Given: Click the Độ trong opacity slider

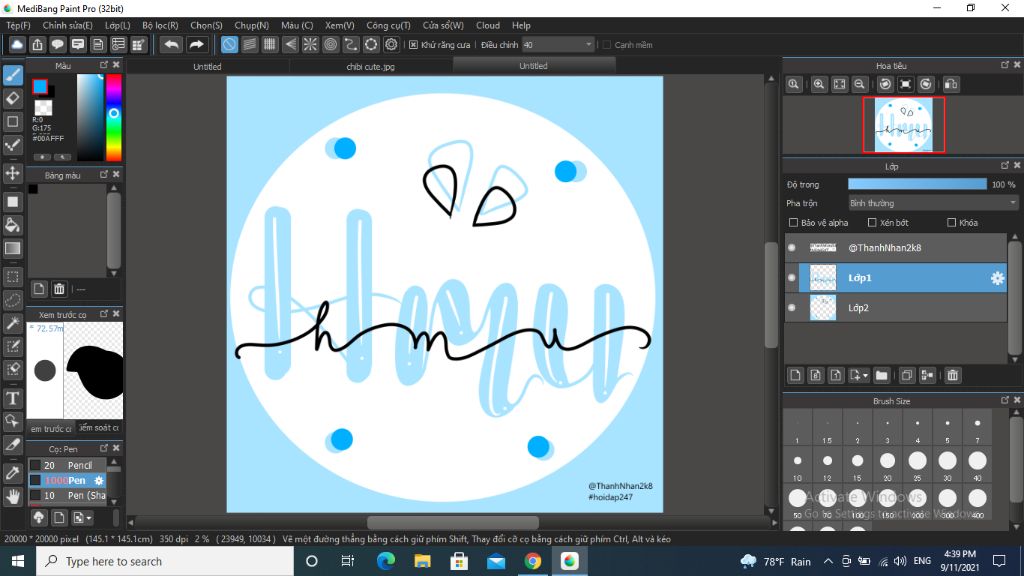Looking at the screenshot, I should click(x=918, y=184).
